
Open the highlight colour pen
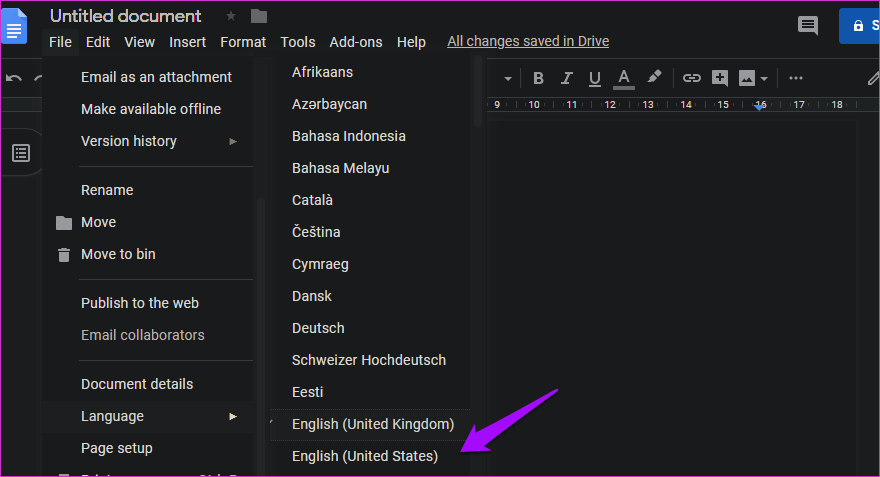[x=654, y=77]
